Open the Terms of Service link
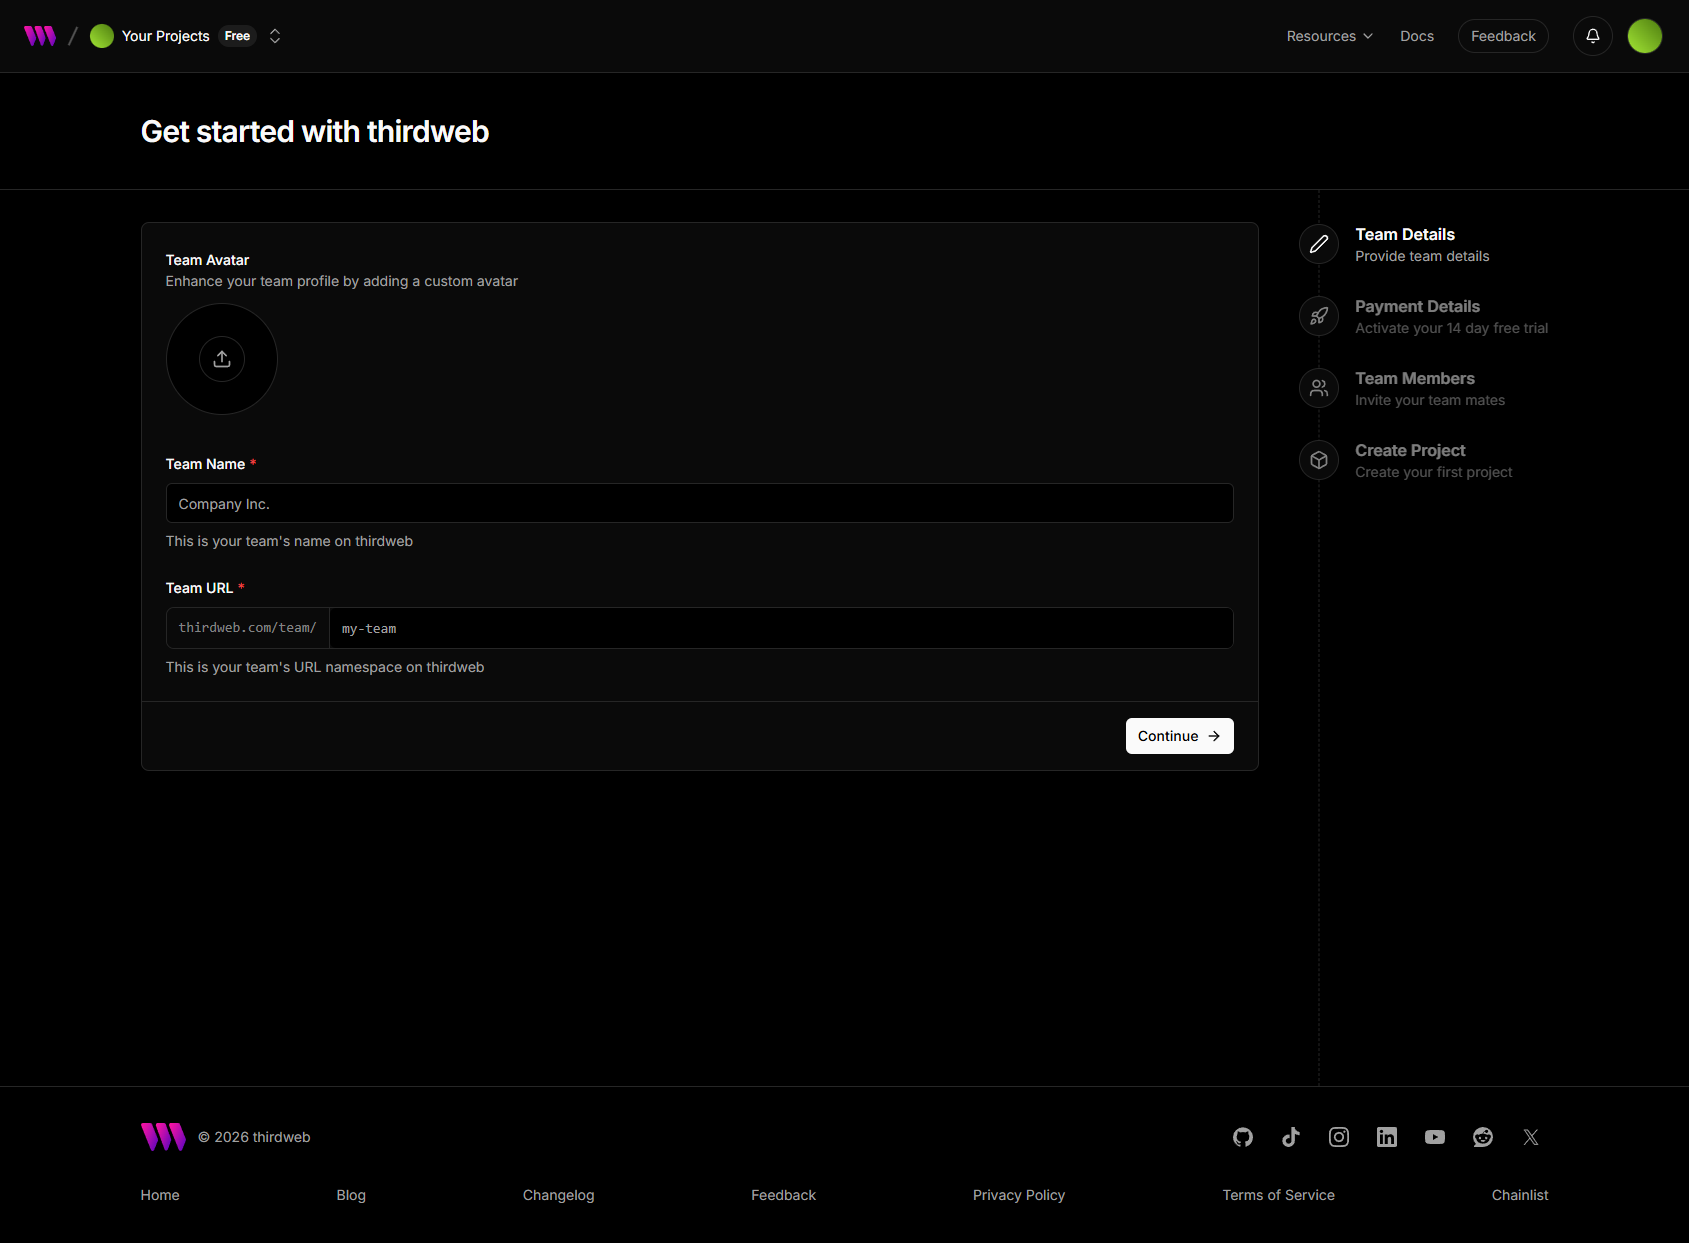 tap(1278, 1195)
